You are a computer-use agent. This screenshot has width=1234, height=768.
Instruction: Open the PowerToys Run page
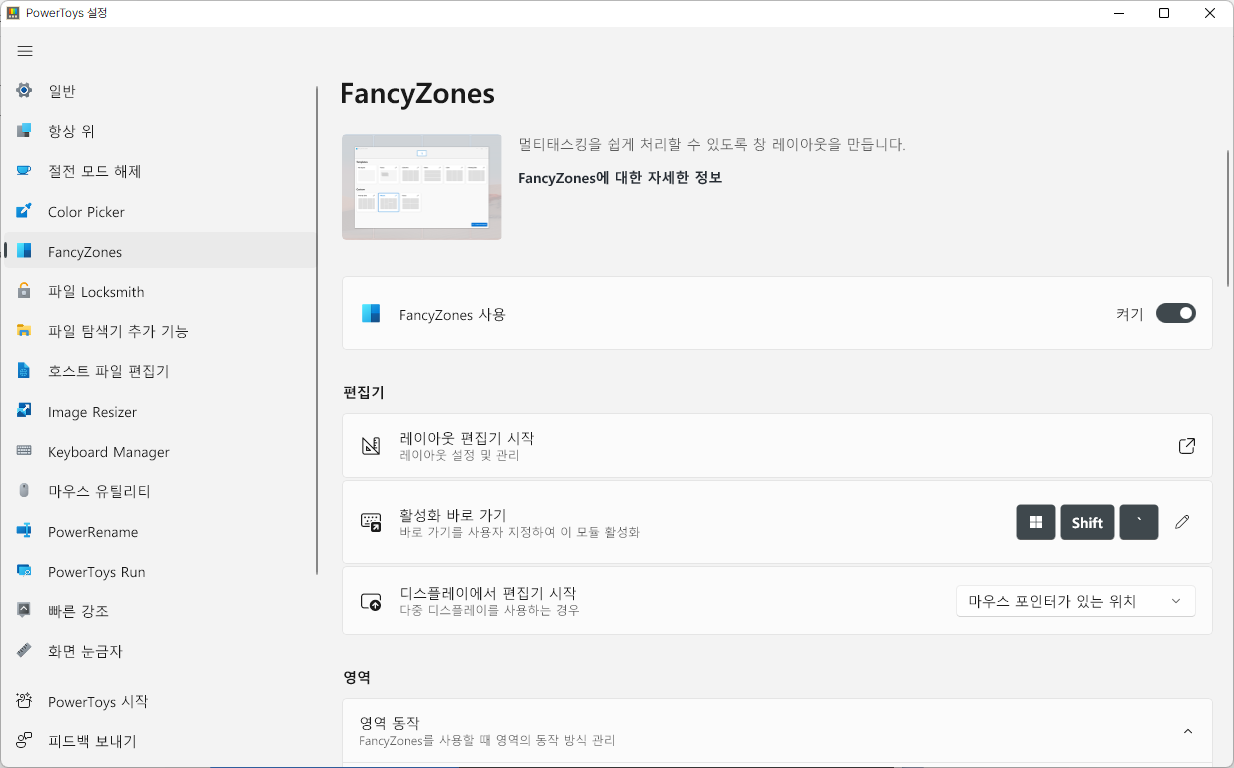[160, 571]
